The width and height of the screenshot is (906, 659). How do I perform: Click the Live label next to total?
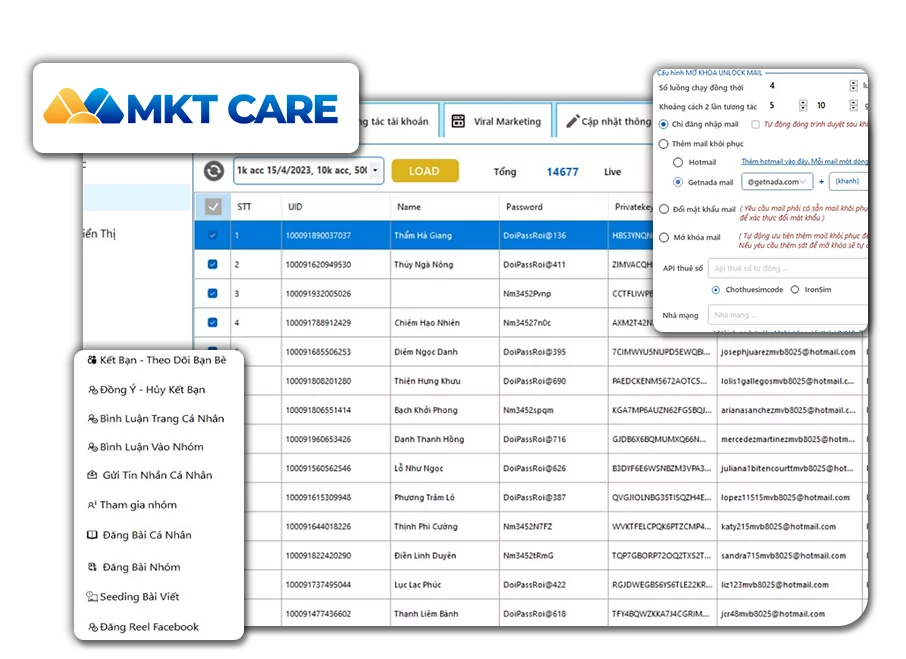[x=612, y=172]
